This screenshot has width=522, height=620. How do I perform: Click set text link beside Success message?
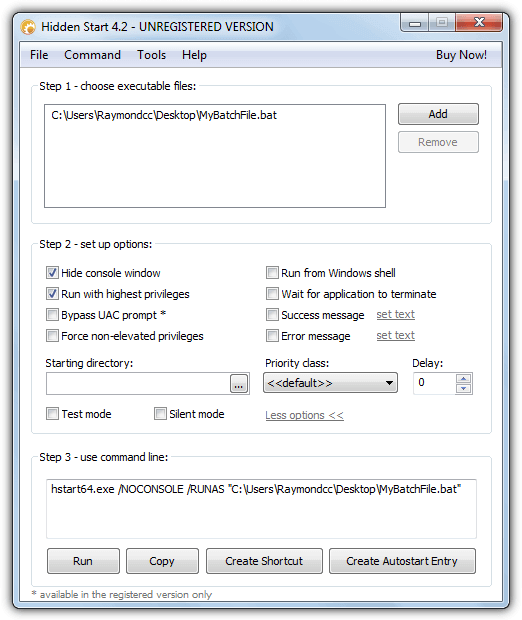pyautogui.click(x=395, y=314)
